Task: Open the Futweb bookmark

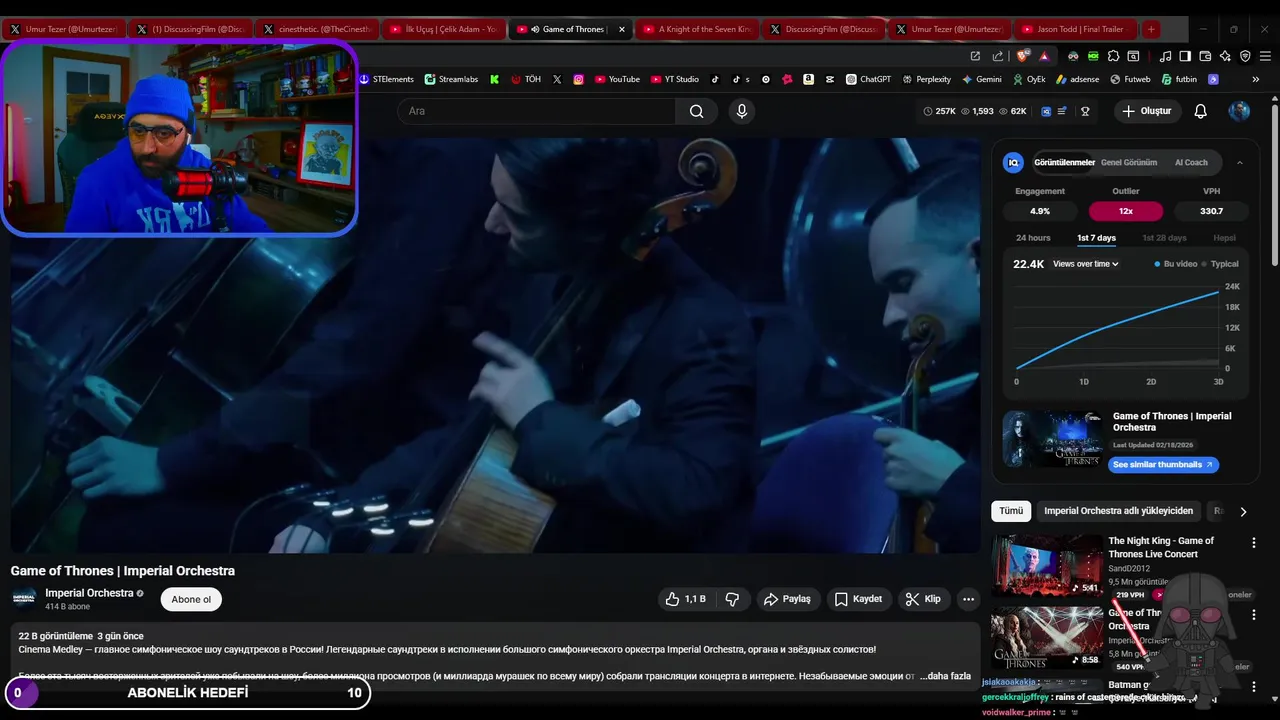Action: coord(1130,79)
